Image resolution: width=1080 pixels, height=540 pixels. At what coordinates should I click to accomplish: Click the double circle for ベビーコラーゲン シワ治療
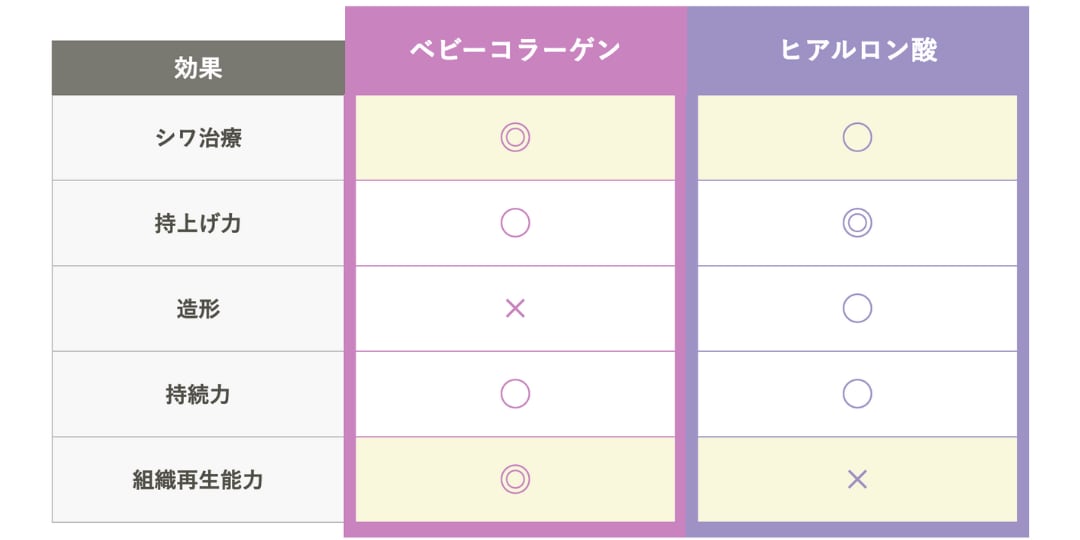point(515,137)
